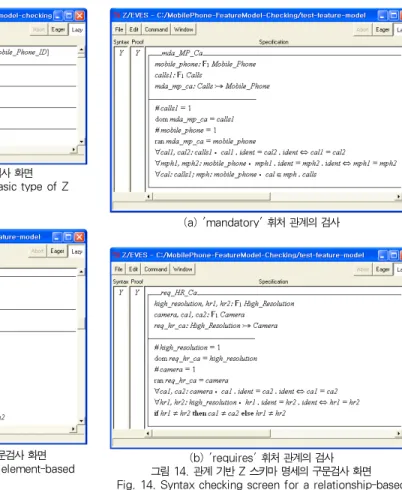Toggle Eager in the bottom-left feature-model window
This screenshot has height=490, width=402.
(x=57, y=251)
